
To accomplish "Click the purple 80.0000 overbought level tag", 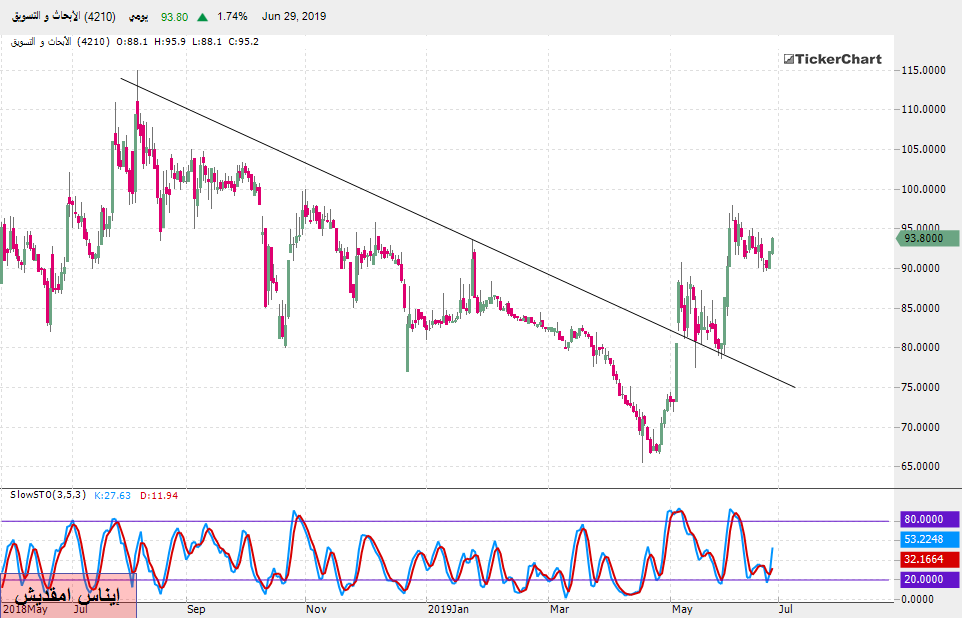I will click(925, 520).
